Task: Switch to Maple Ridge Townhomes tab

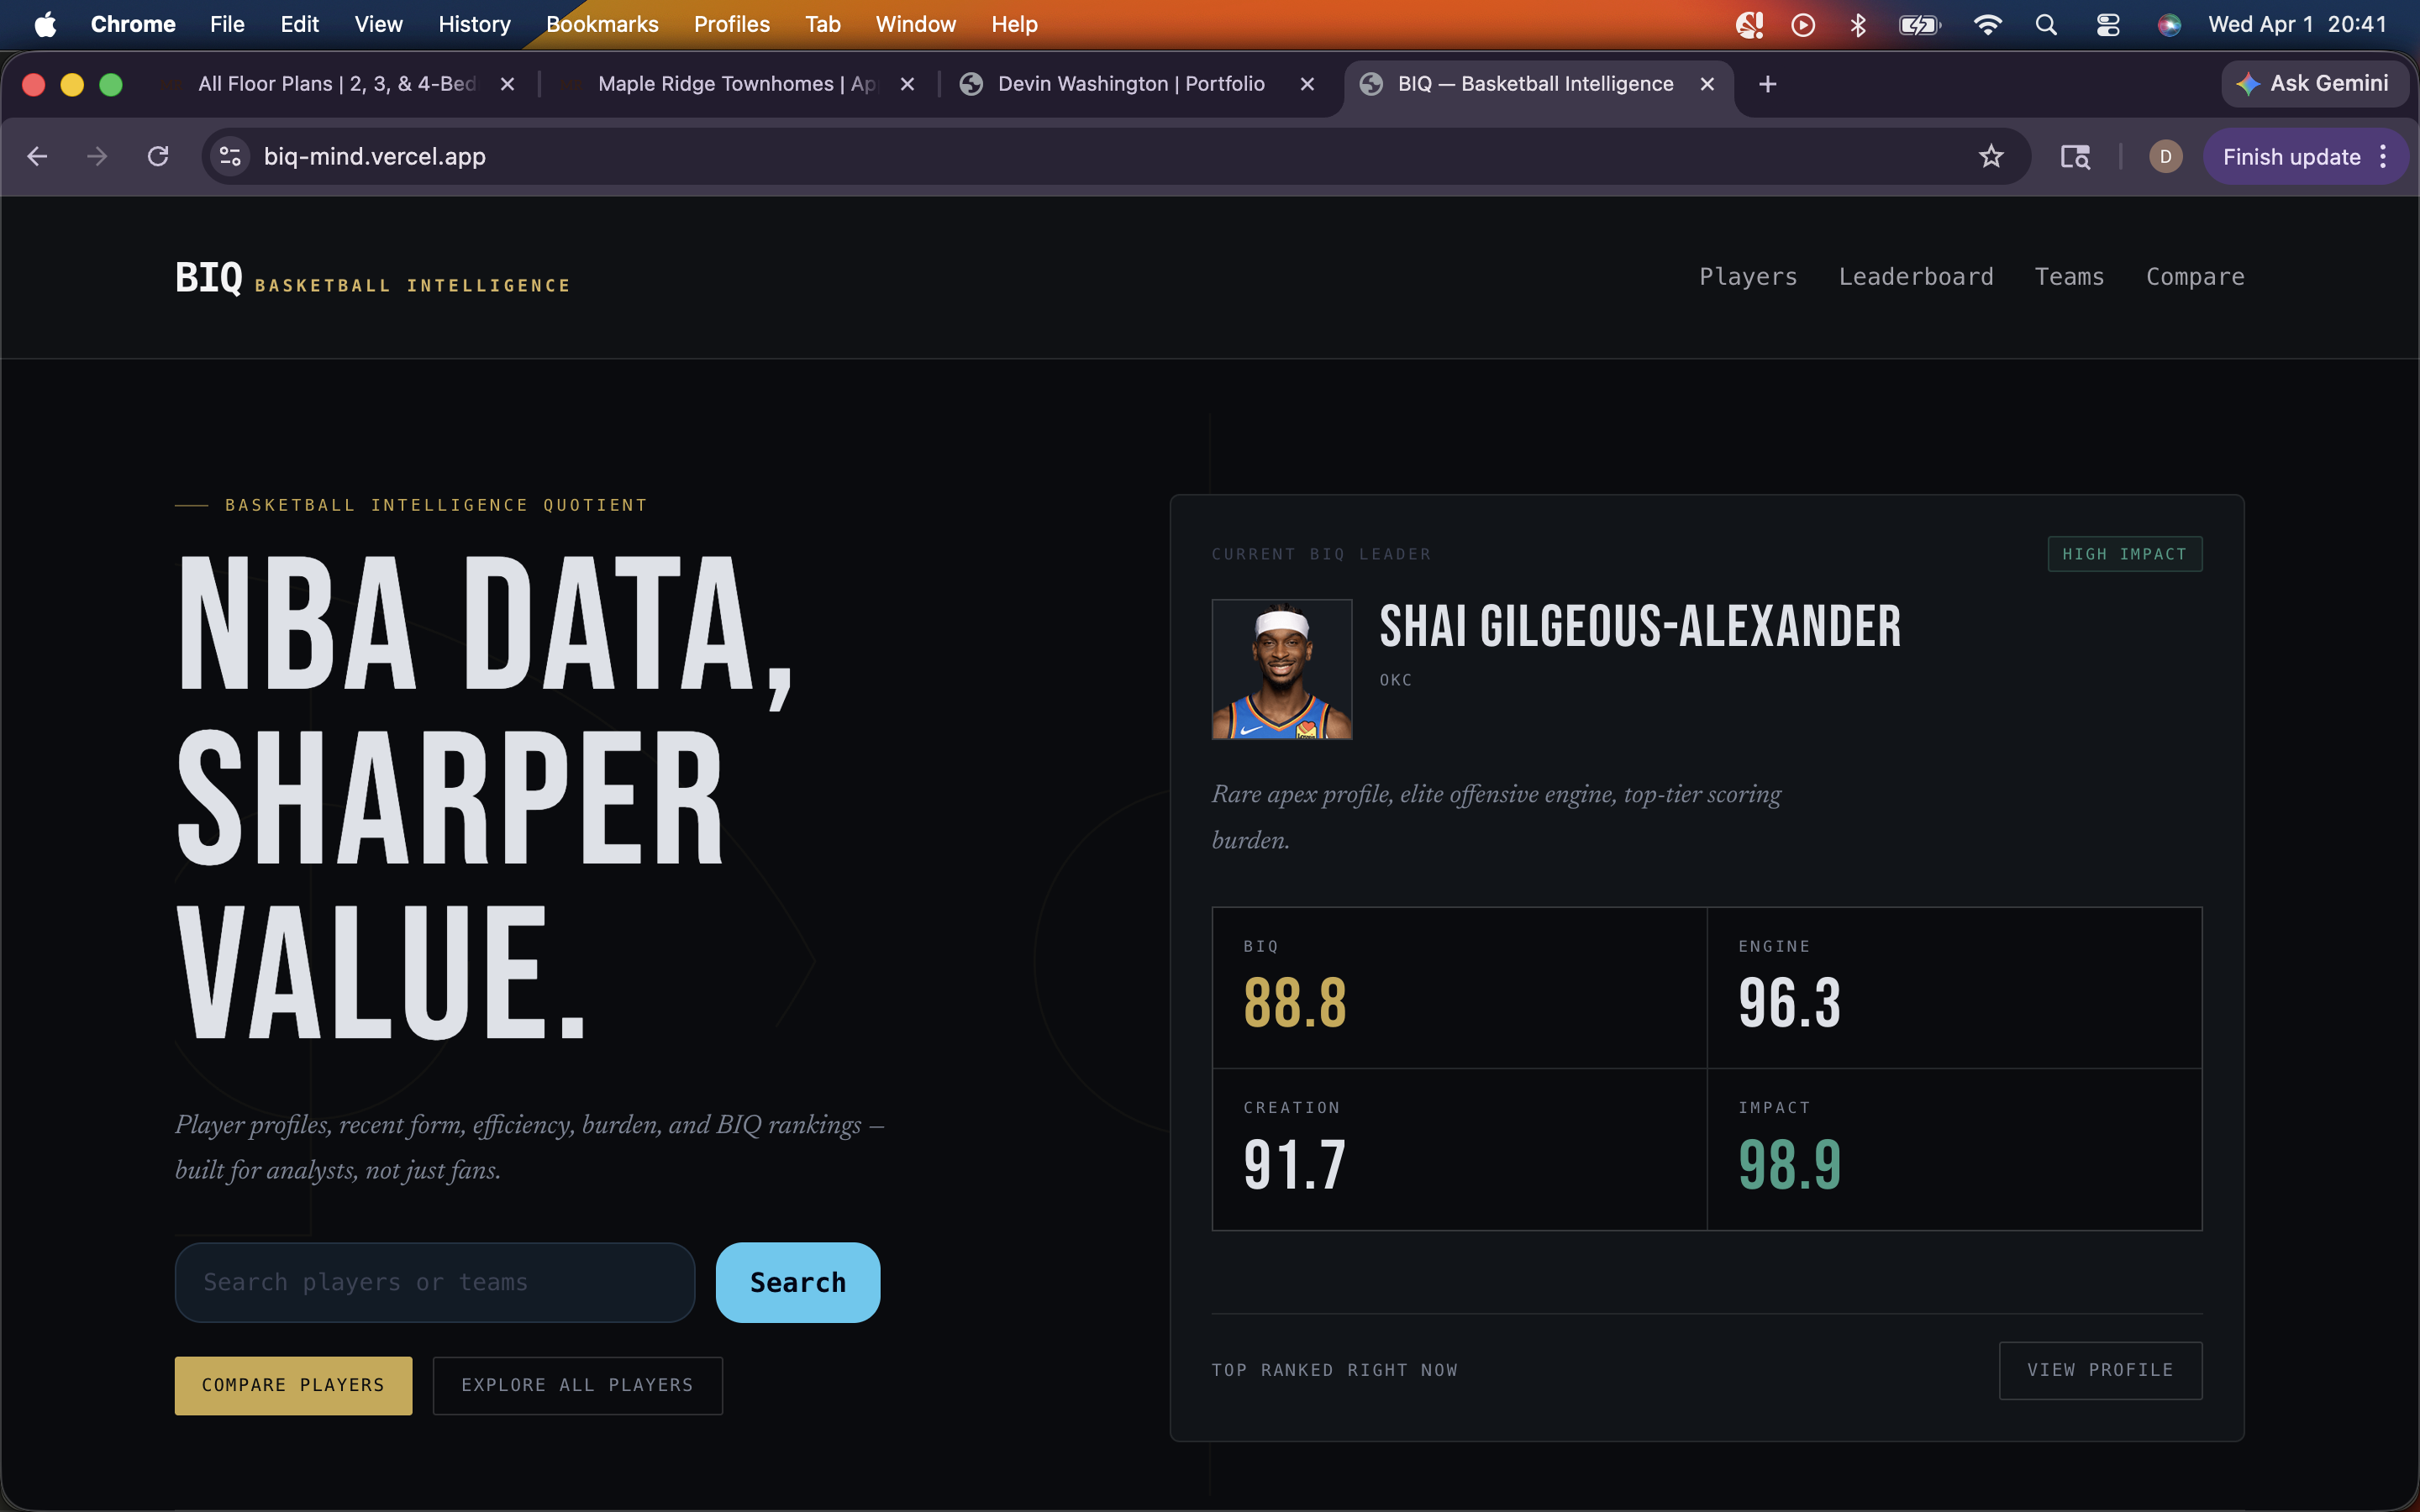Action: (736, 84)
